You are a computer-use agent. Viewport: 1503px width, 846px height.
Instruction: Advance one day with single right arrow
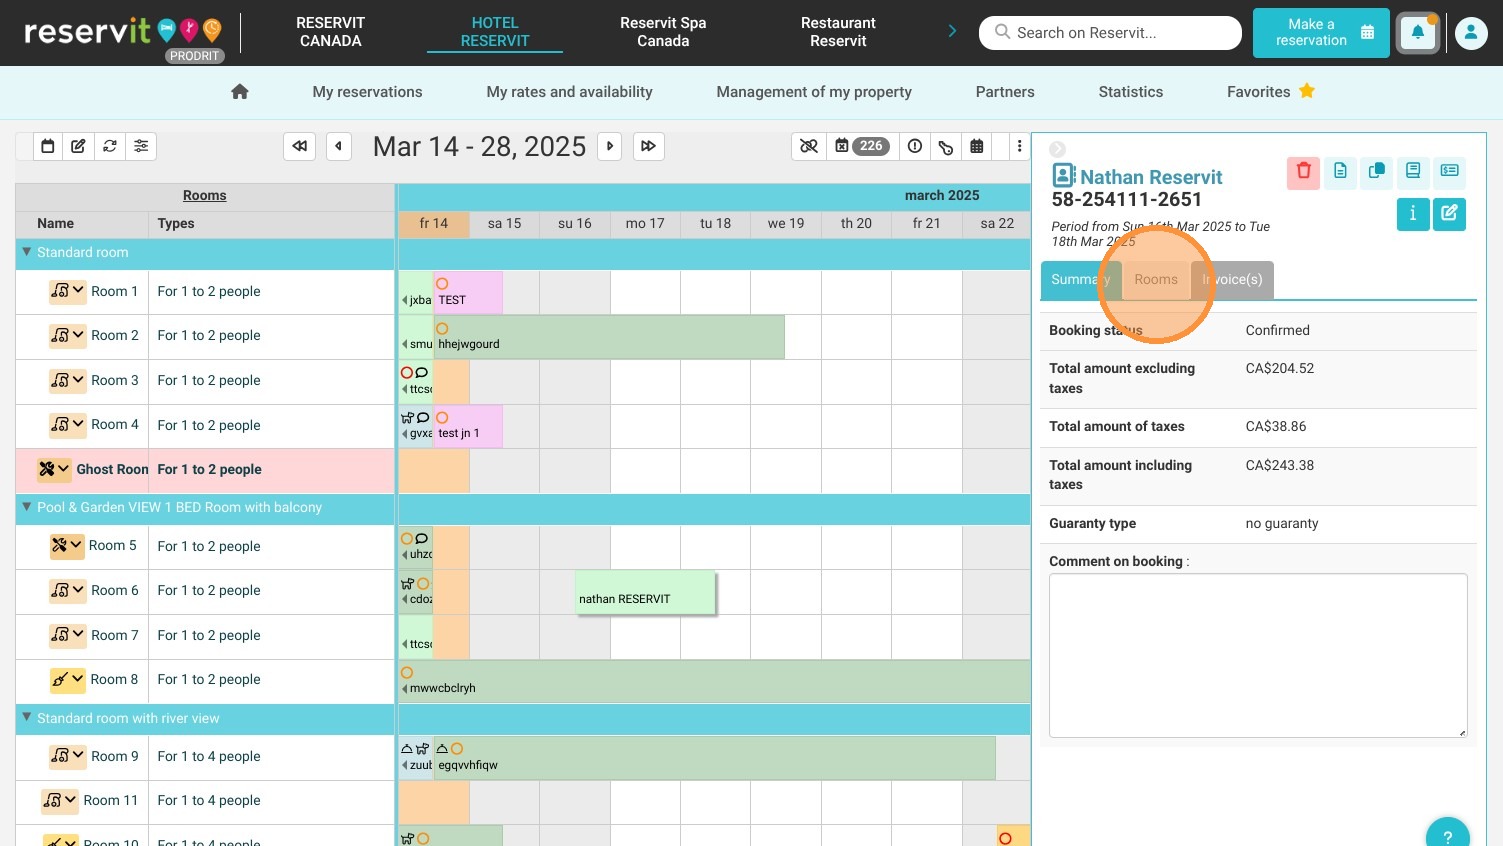pyautogui.click(x=610, y=146)
